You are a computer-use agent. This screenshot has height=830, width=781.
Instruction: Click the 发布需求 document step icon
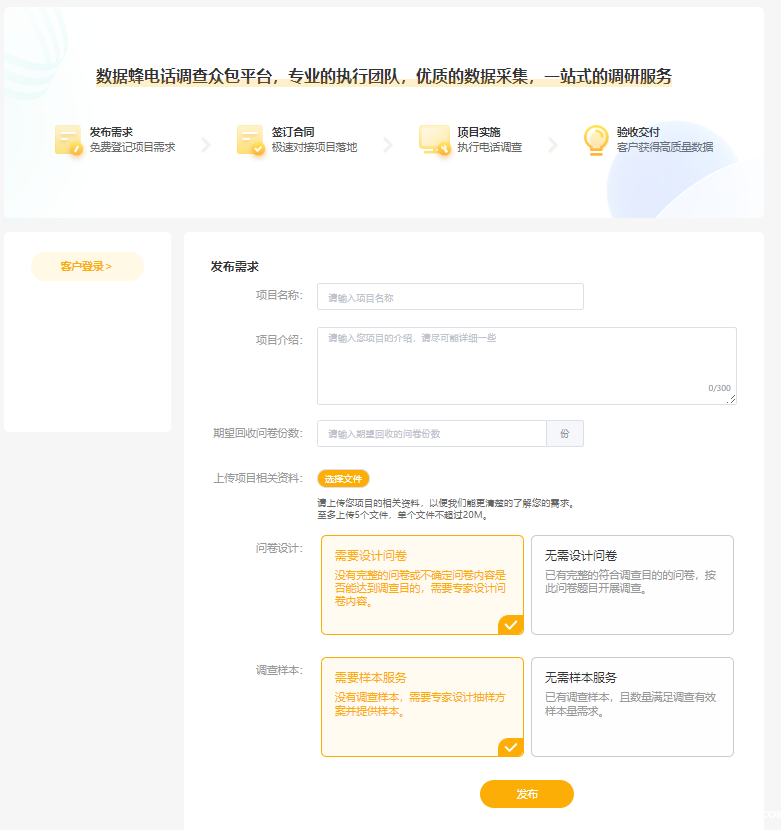pos(68,140)
